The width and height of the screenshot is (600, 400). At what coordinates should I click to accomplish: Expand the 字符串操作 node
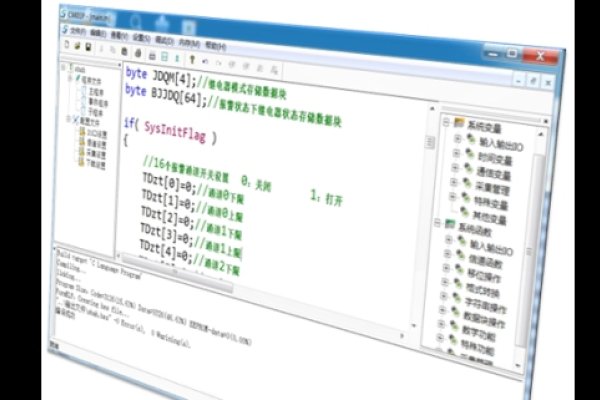point(443,296)
